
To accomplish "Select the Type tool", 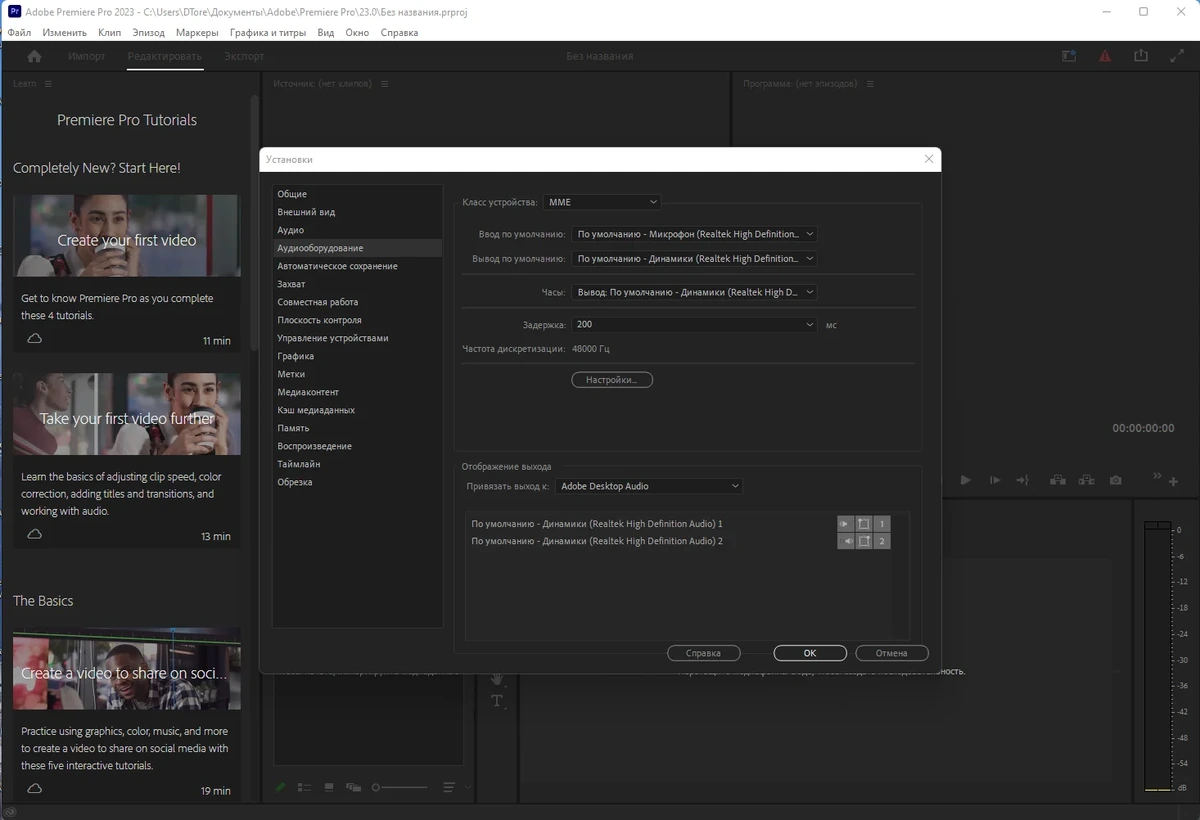I will coord(497,701).
